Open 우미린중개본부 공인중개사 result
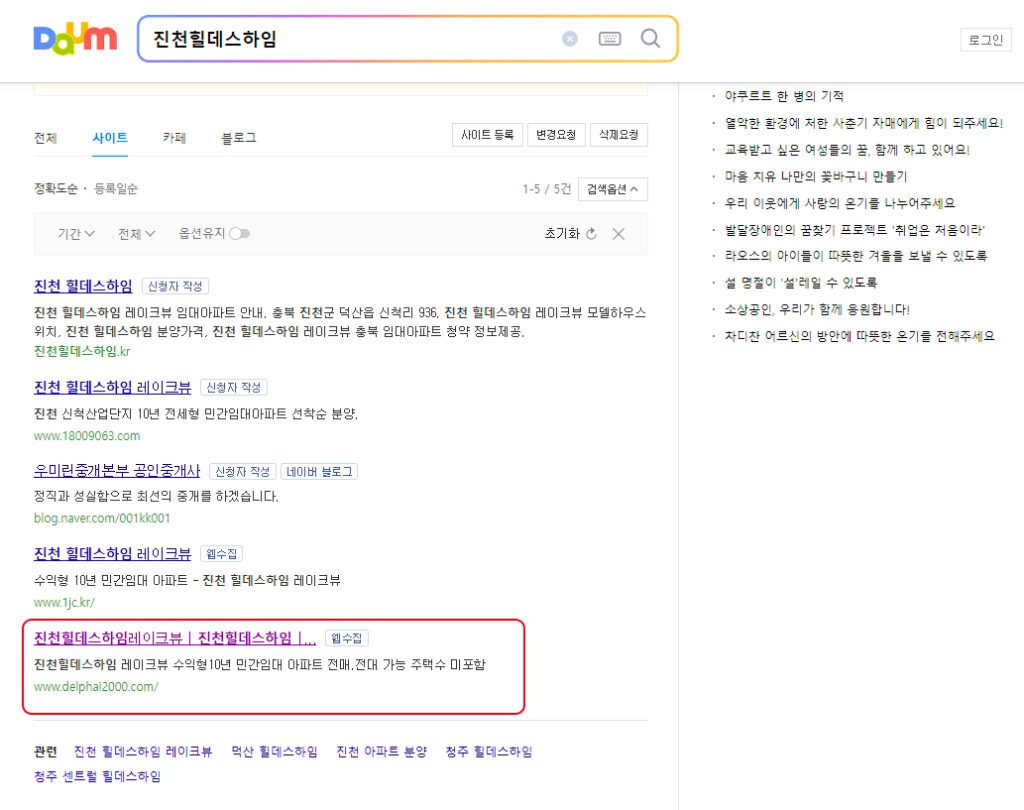1024x810 pixels. coord(117,471)
